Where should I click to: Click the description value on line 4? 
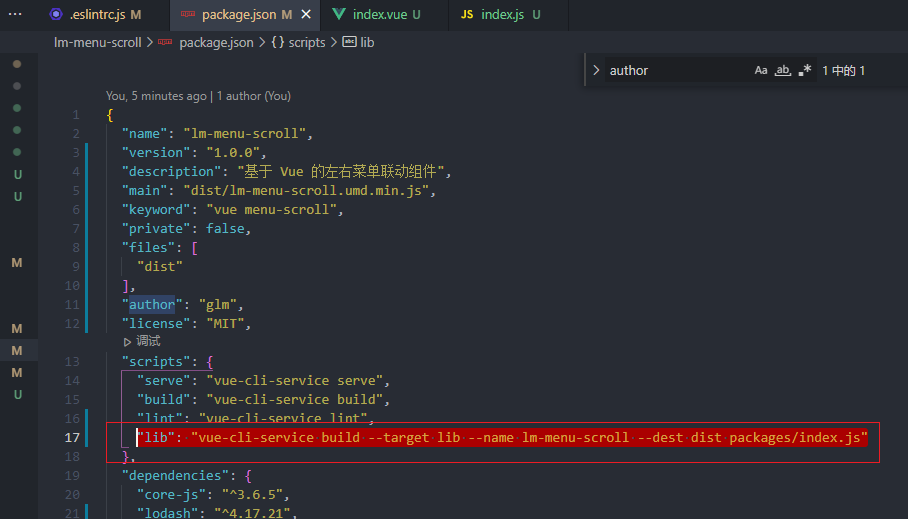click(x=340, y=171)
